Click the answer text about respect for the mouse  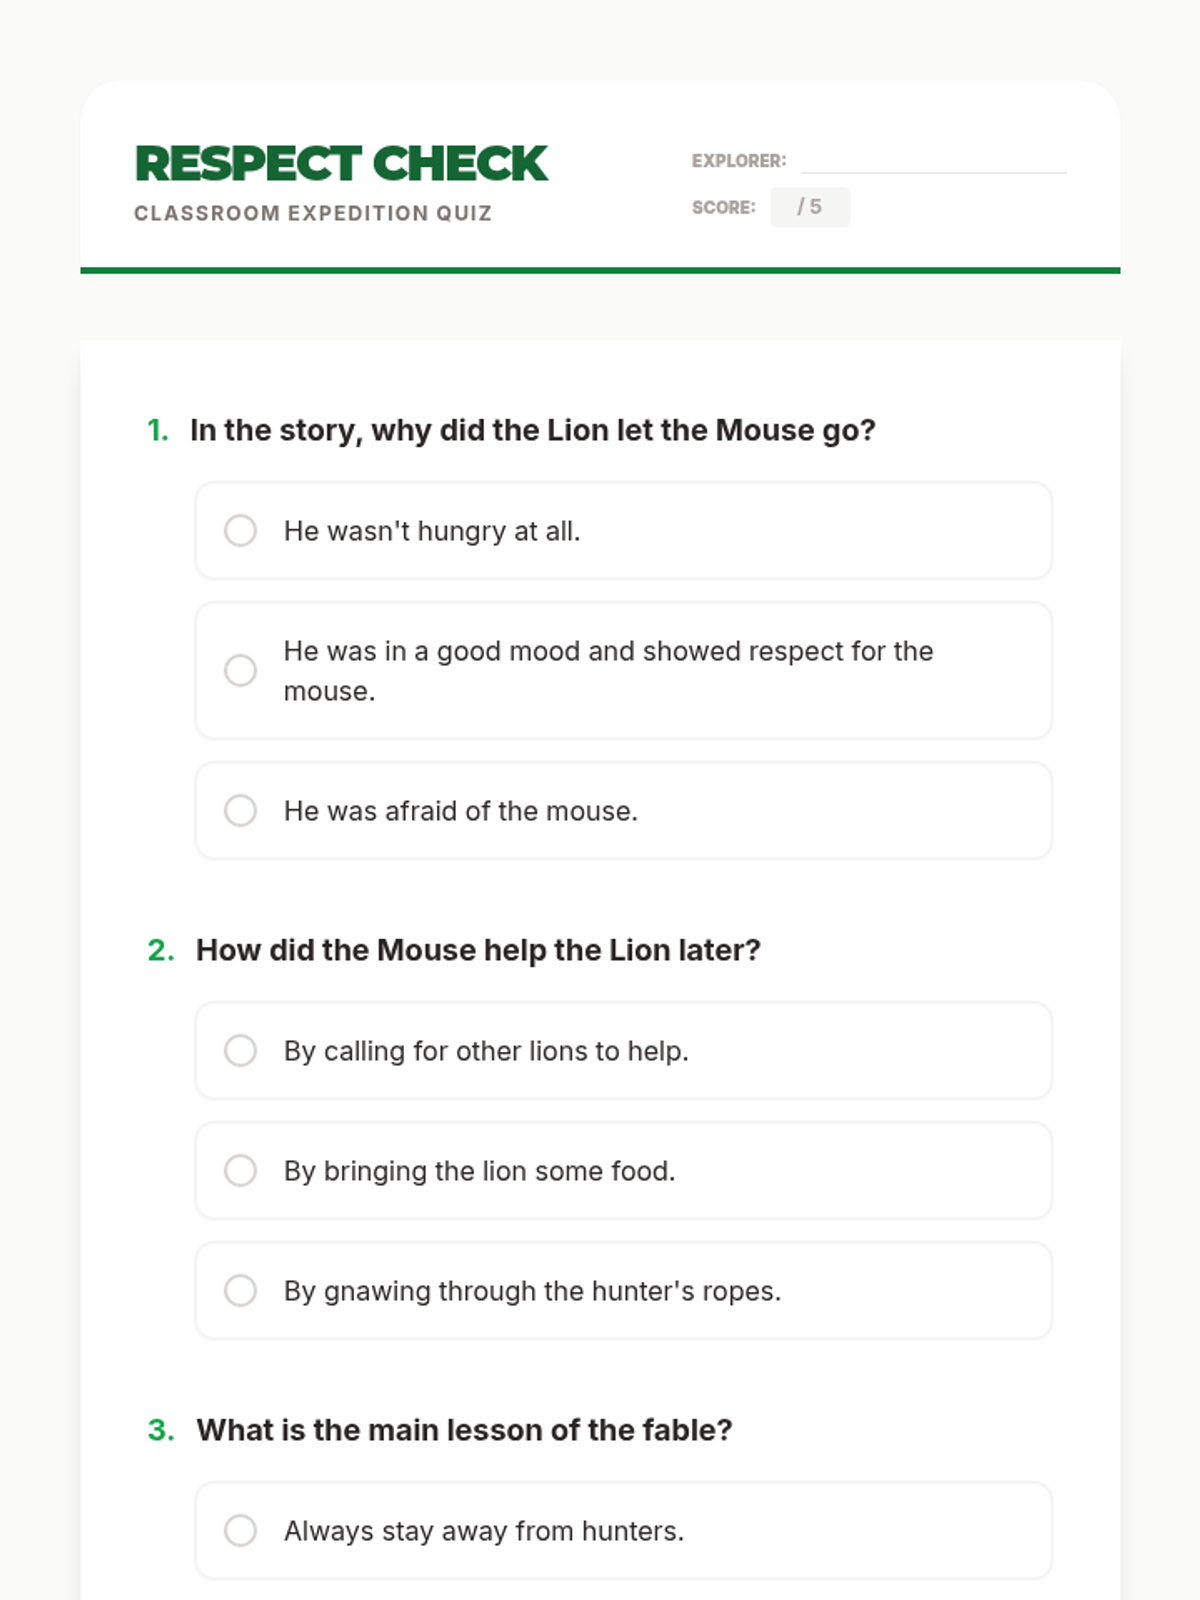point(608,670)
